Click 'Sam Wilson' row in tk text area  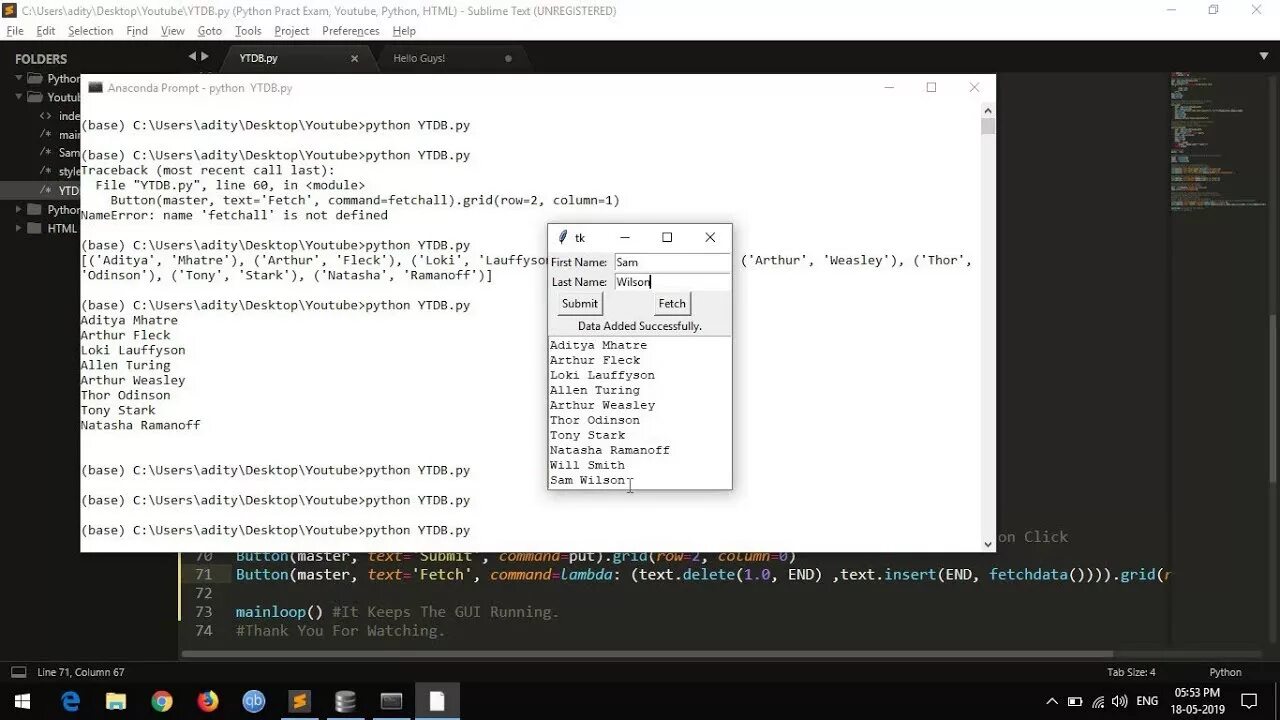click(x=588, y=480)
